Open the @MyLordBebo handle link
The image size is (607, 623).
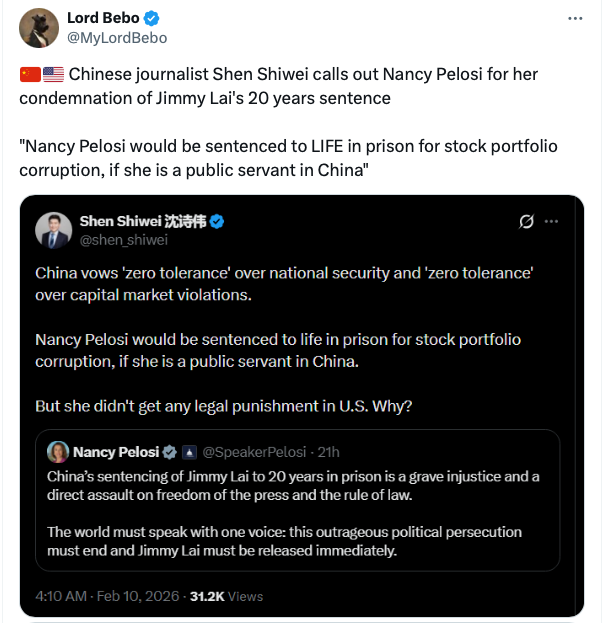tap(117, 38)
